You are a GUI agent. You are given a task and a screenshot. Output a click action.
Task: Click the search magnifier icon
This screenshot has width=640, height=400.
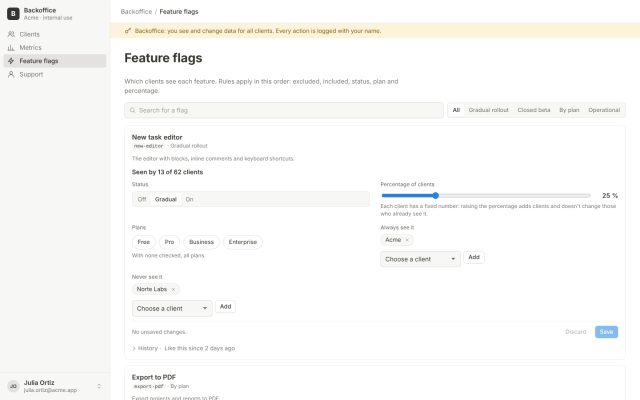pyautogui.click(x=132, y=110)
